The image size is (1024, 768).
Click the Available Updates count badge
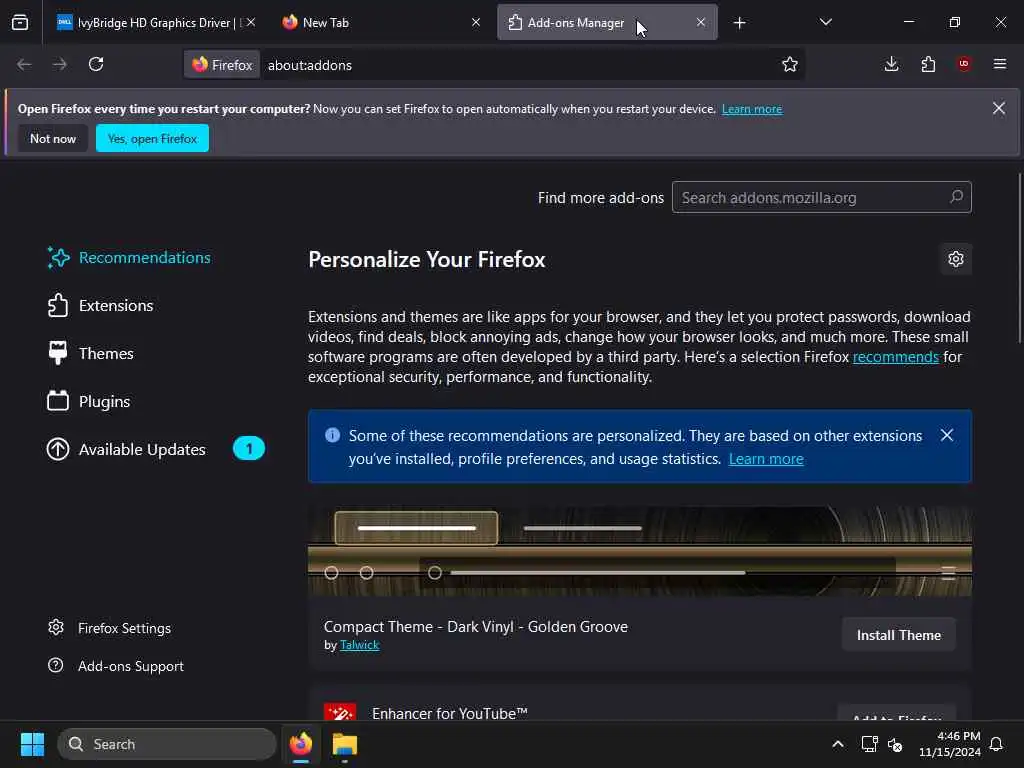click(x=249, y=449)
